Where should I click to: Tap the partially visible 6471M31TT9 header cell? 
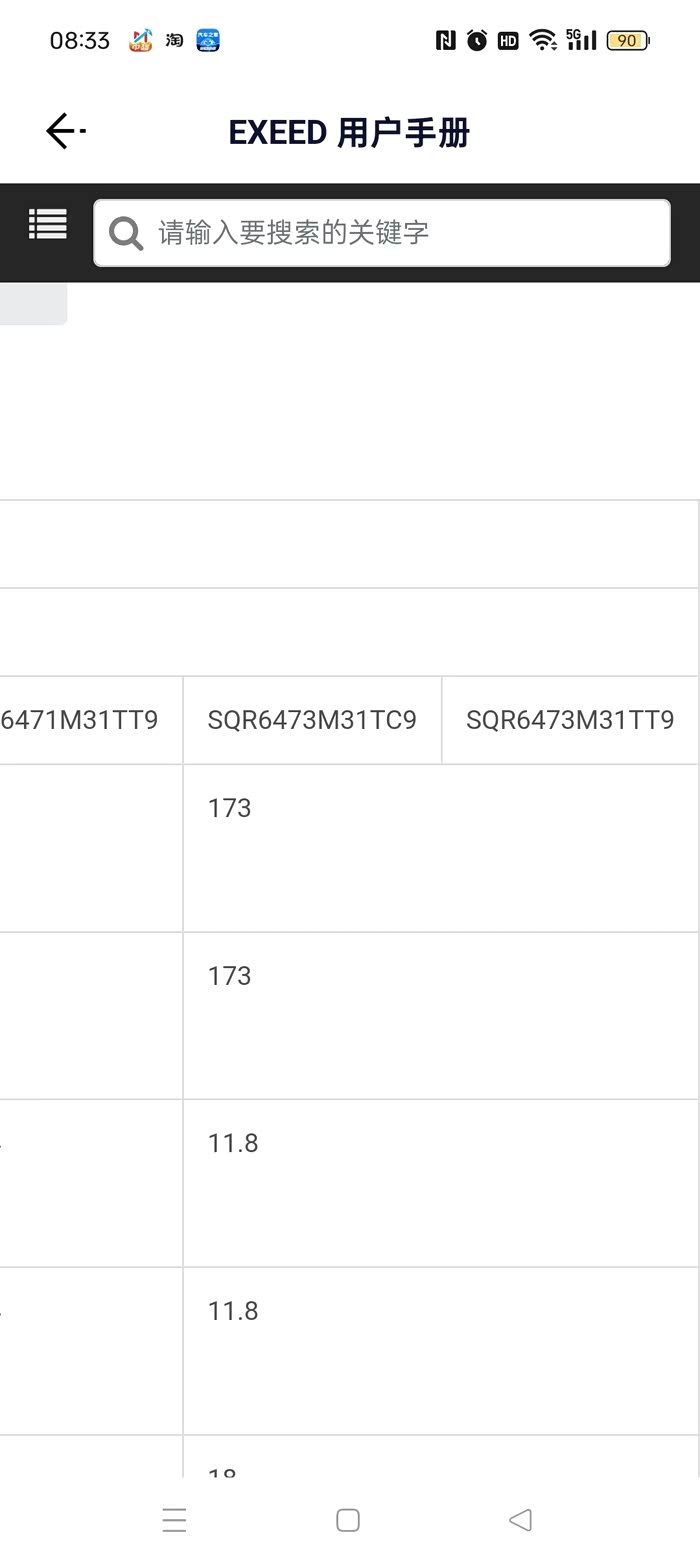(85, 720)
